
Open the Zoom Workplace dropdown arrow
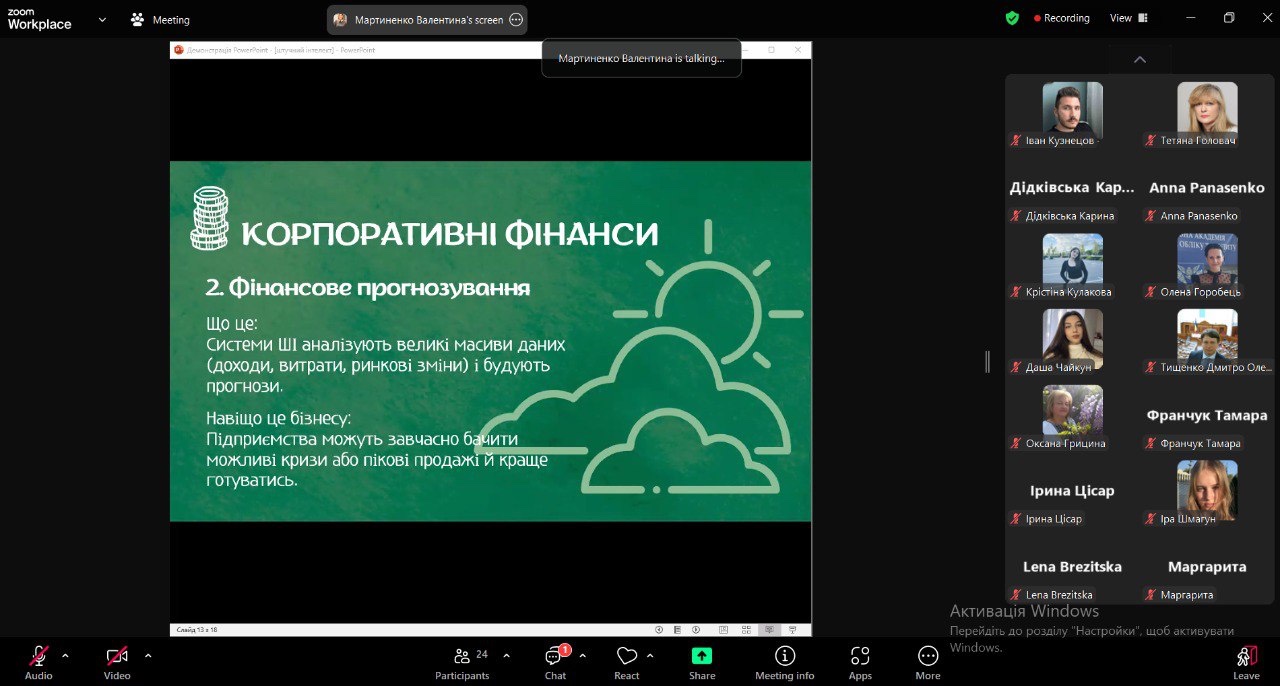click(x=102, y=19)
